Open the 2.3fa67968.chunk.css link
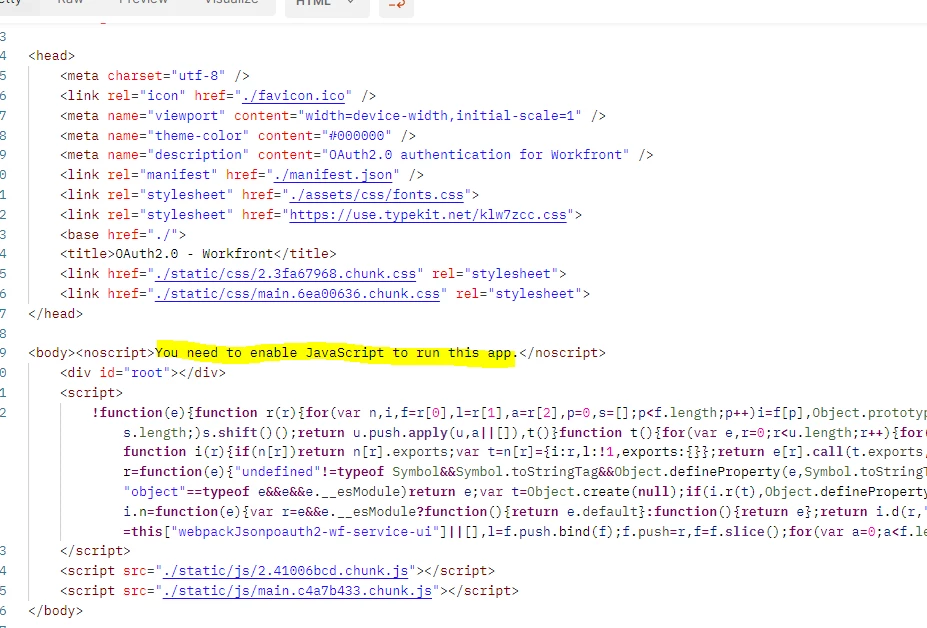The width and height of the screenshot is (927, 628). [x=286, y=274]
